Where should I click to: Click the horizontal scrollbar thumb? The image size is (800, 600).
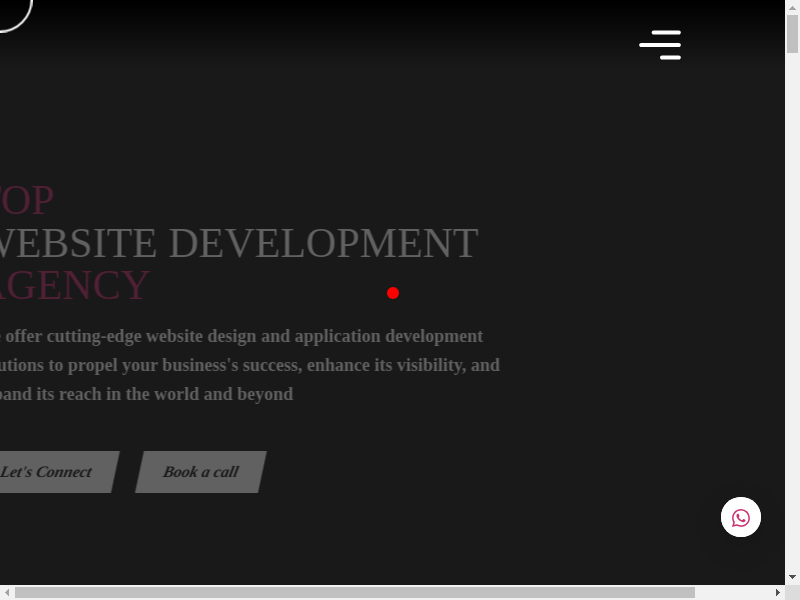(x=350, y=592)
